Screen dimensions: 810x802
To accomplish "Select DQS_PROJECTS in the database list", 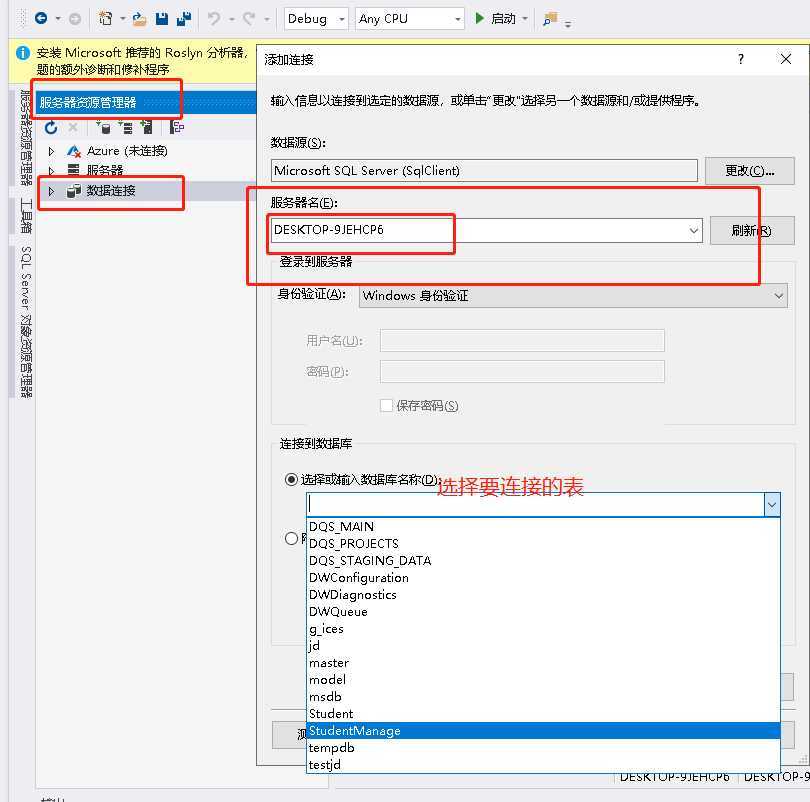I will (x=543, y=544).
